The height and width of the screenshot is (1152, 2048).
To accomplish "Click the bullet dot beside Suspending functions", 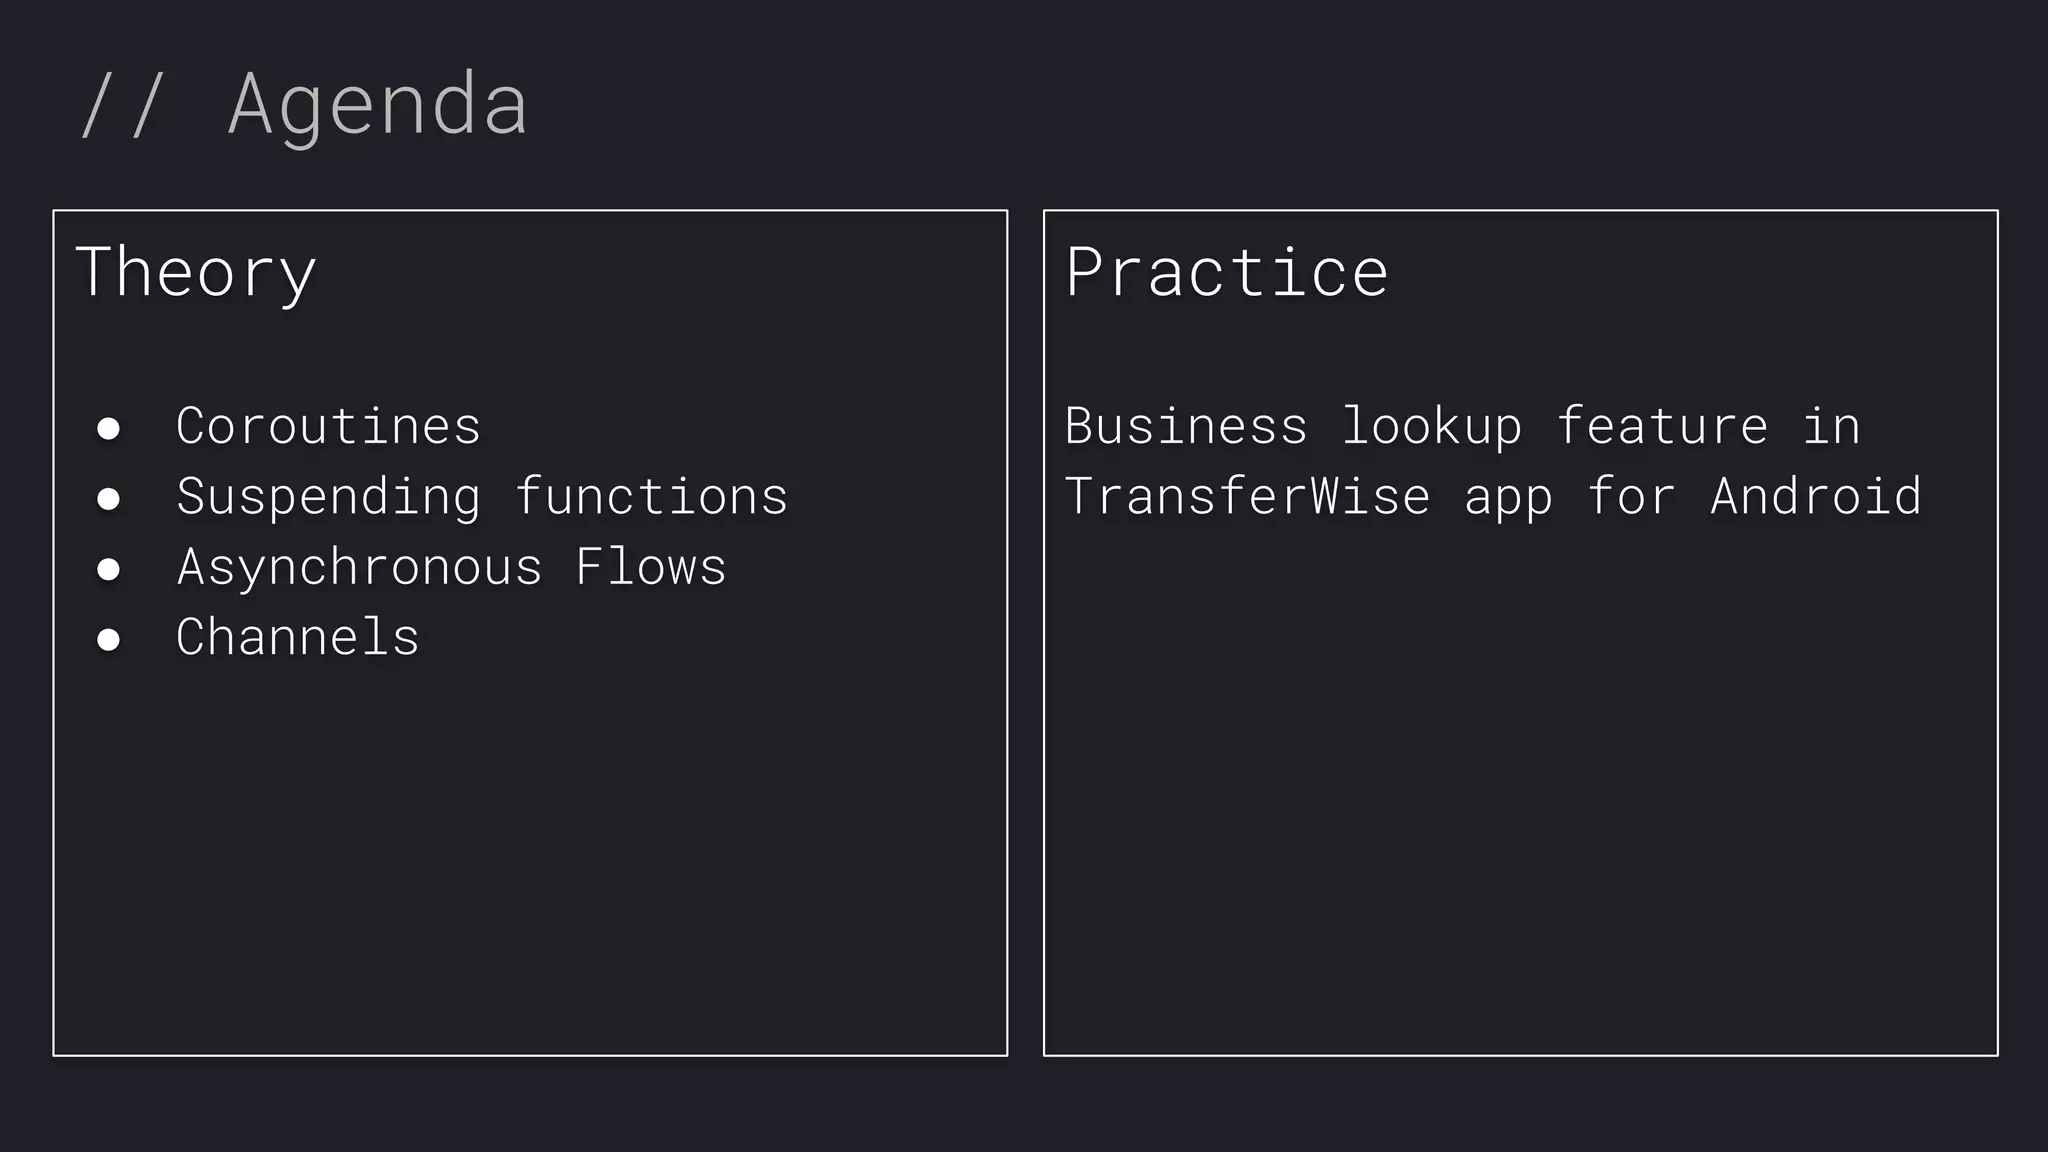I will point(108,499).
